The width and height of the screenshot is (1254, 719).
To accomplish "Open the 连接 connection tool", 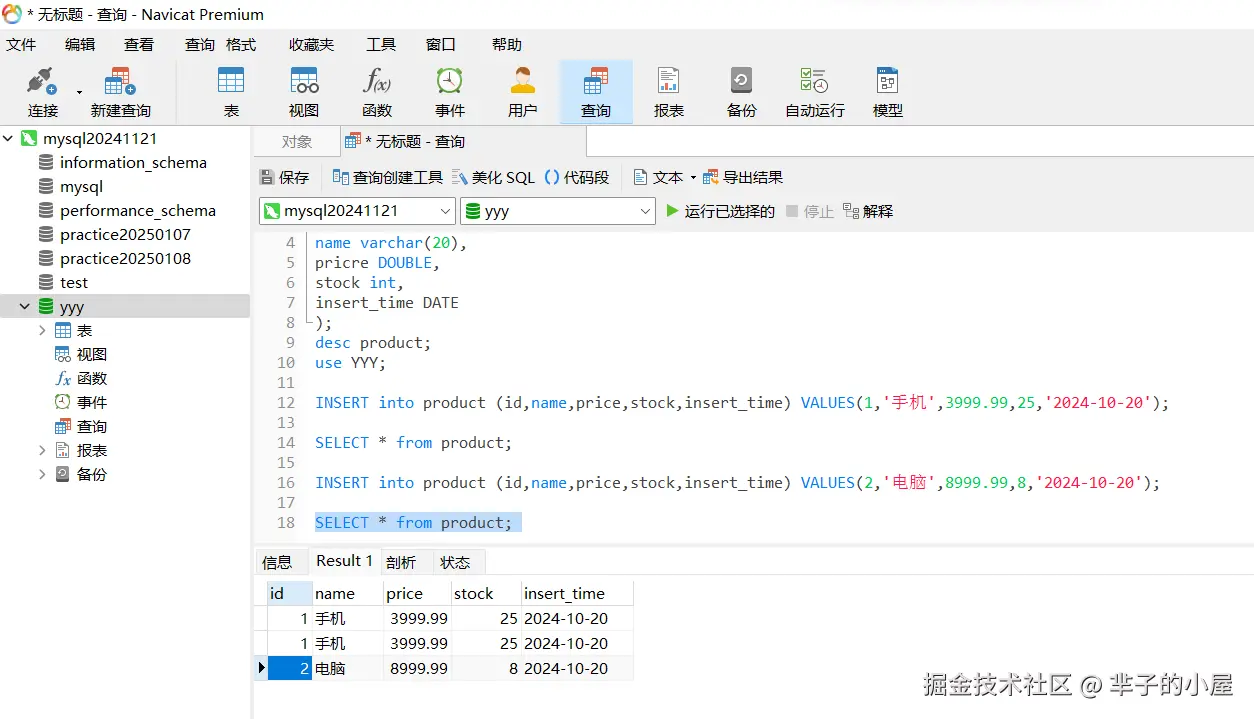I will coord(43,92).
